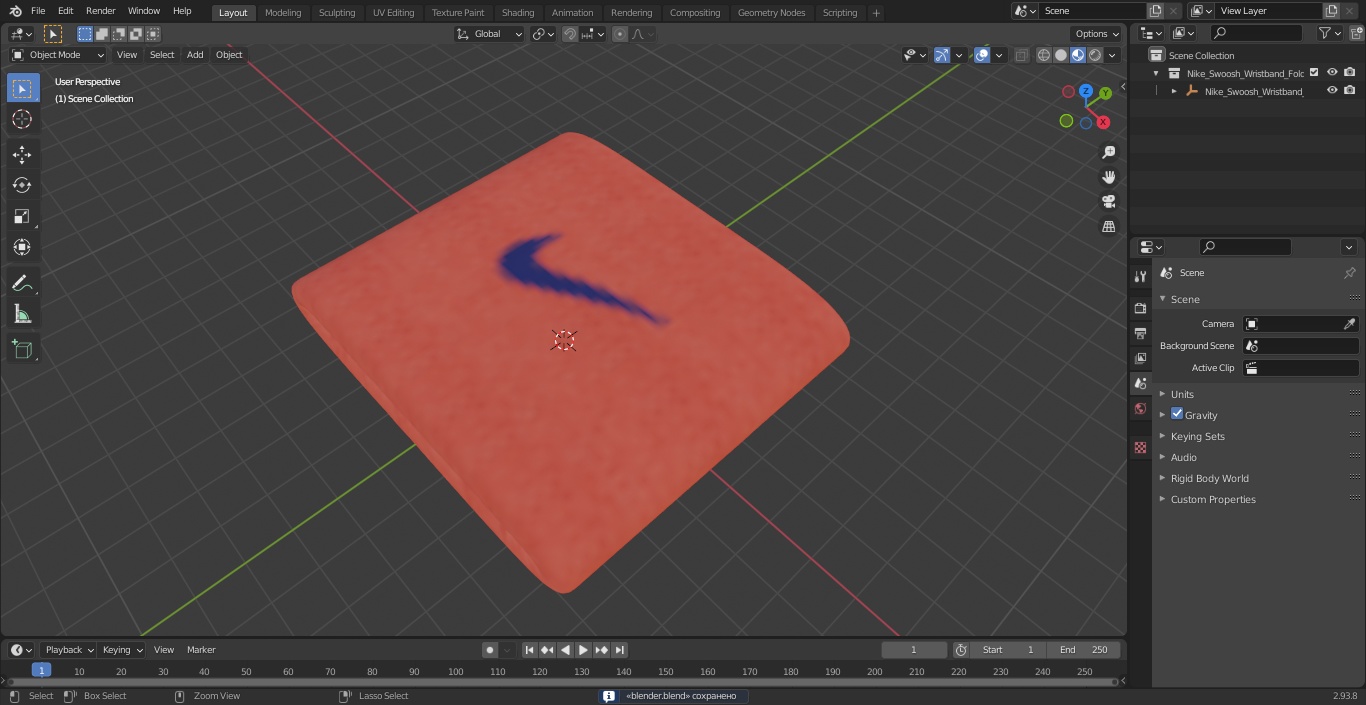
Task: Switch to rendered viewport shading
Action: click(x=1095, y=55)
